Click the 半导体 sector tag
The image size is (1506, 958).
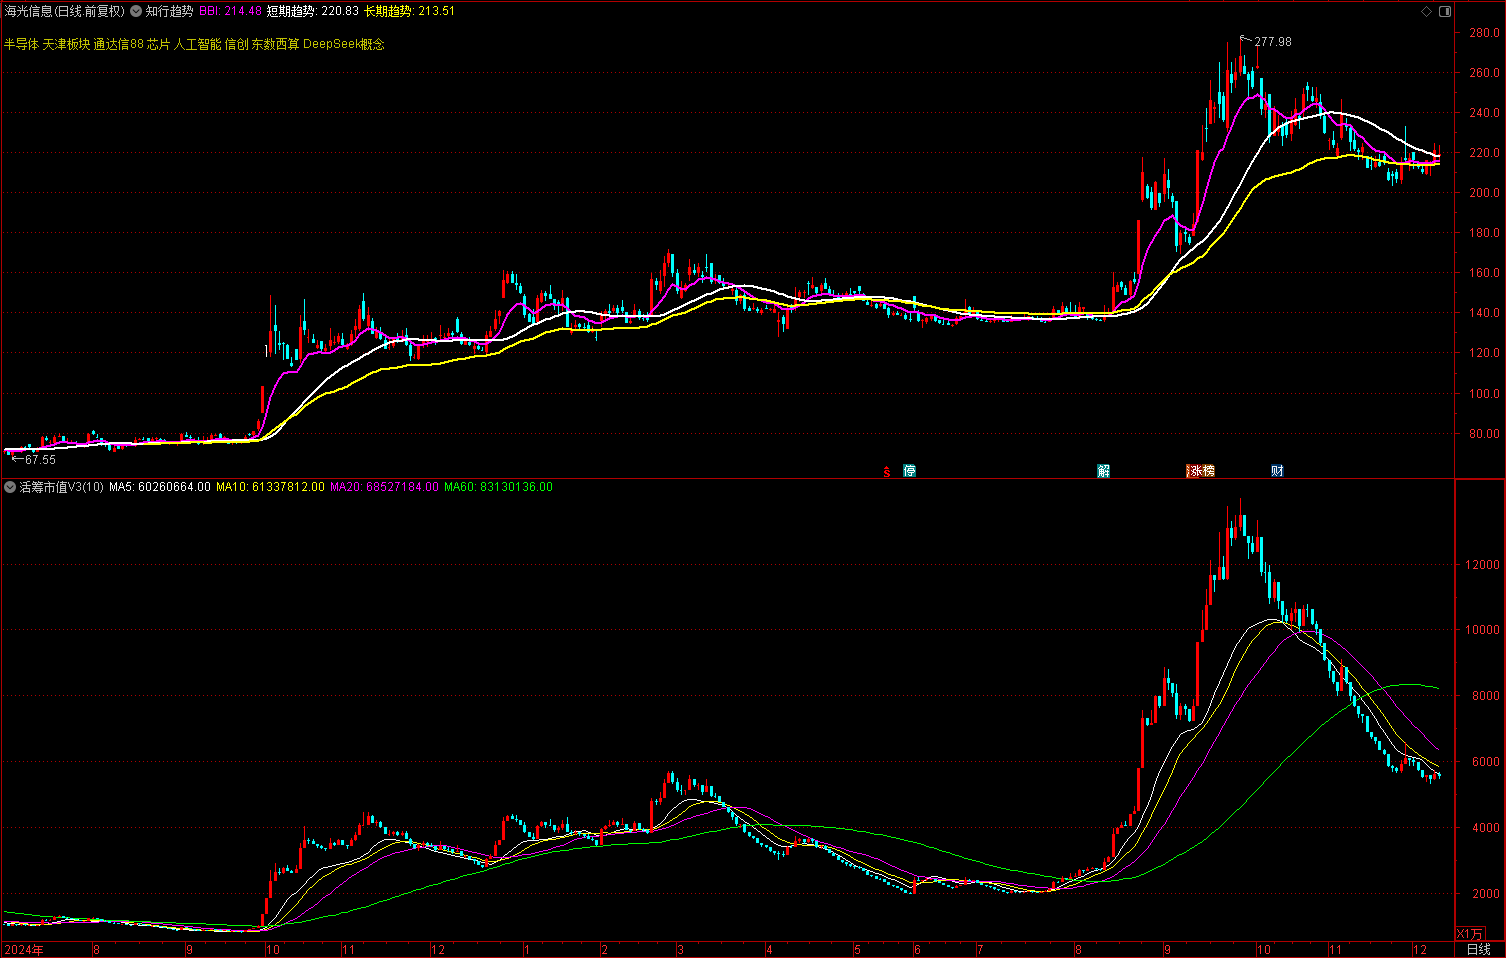(x=21, y=44)
